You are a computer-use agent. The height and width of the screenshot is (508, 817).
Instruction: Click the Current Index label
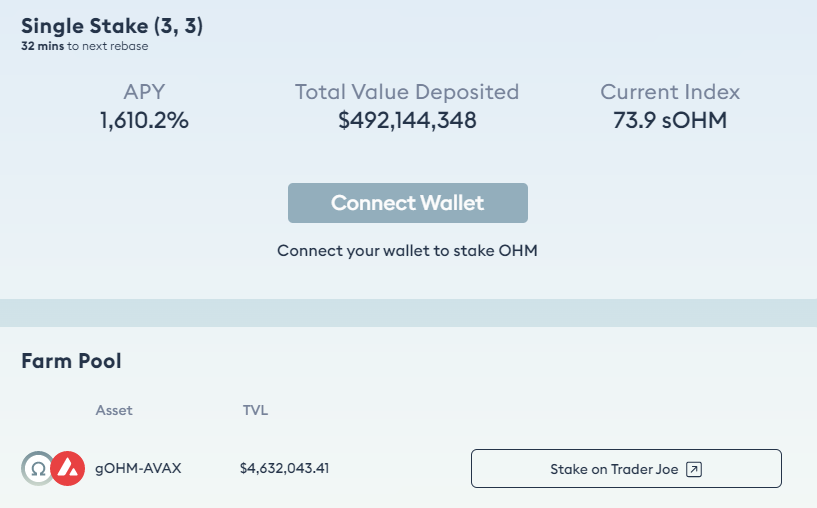[x=670, y=92]
